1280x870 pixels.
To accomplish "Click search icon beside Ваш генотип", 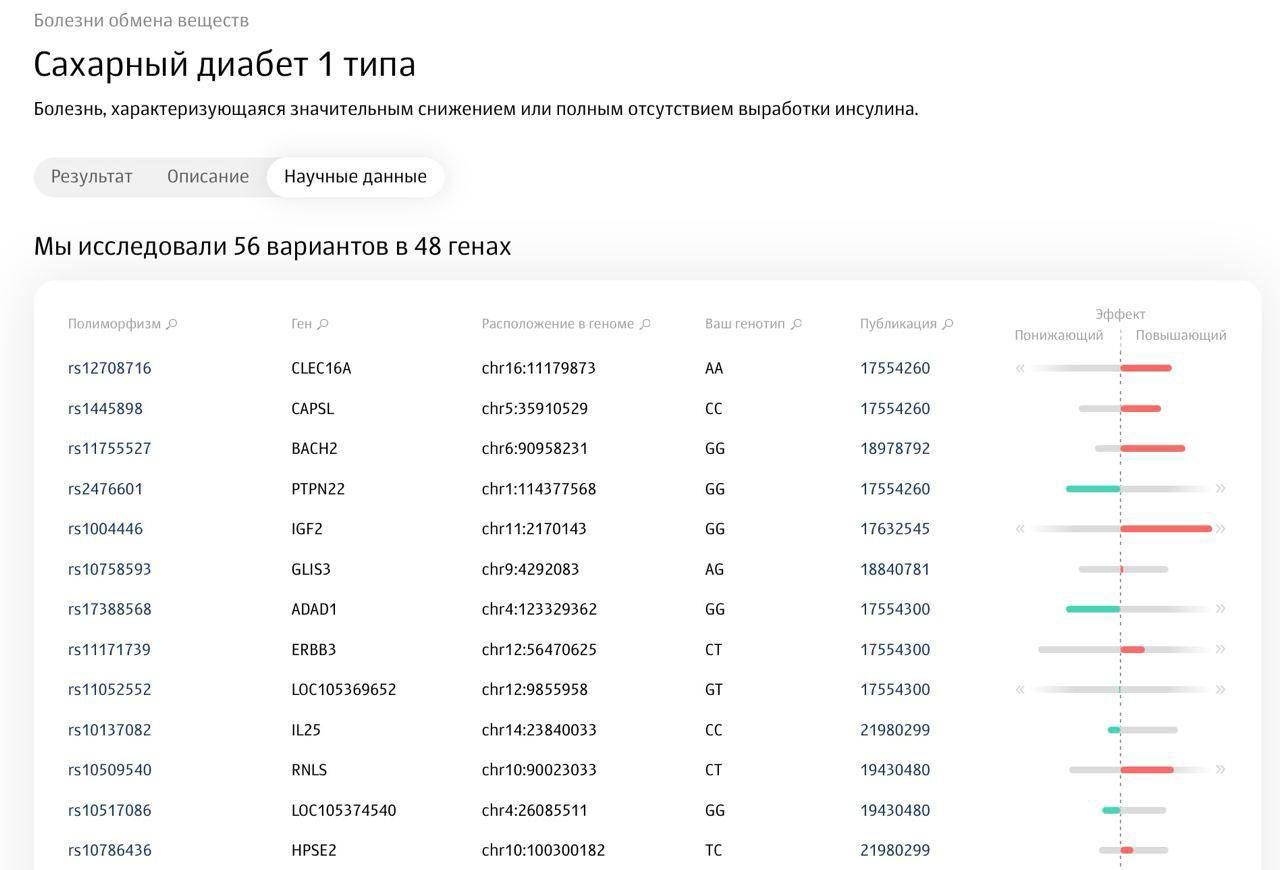I will (x=796, y=324).
